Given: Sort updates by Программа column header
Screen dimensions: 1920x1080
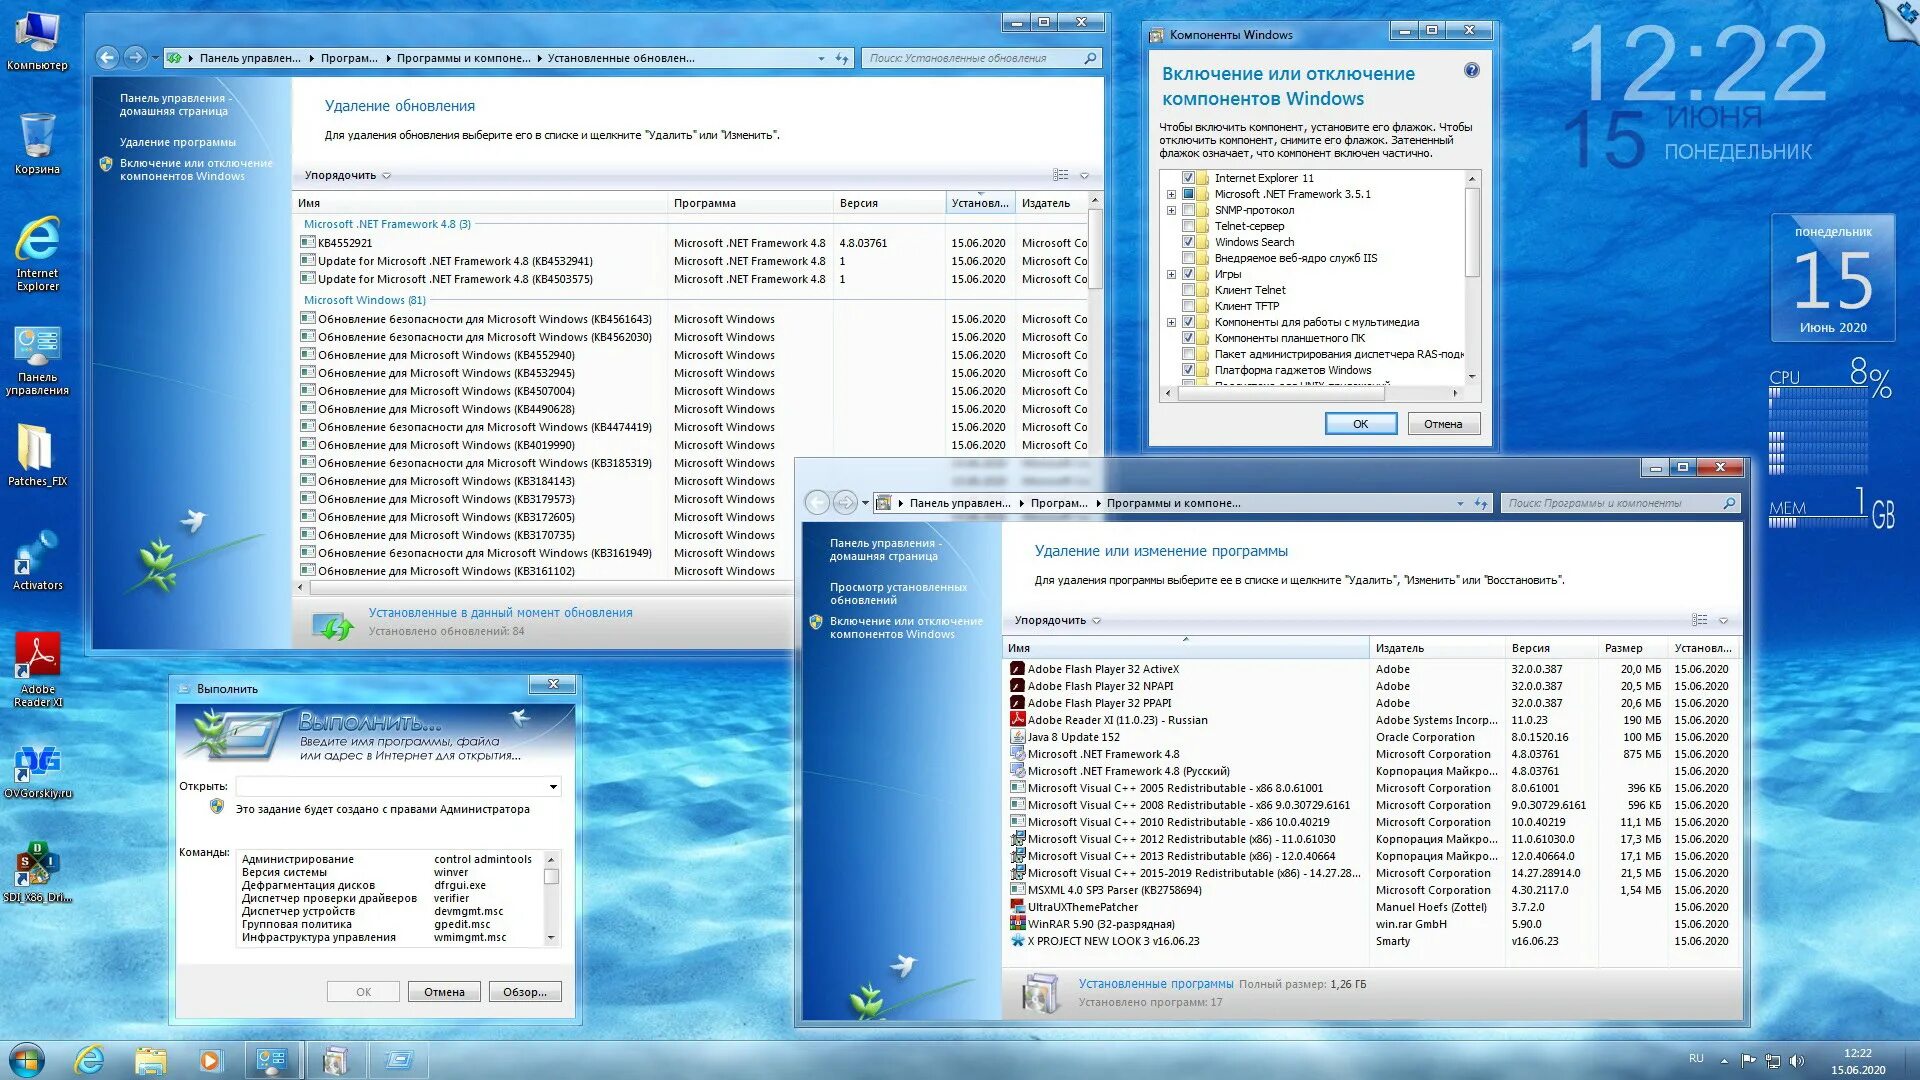Looking at the screenshot, I should click(750, 203).
